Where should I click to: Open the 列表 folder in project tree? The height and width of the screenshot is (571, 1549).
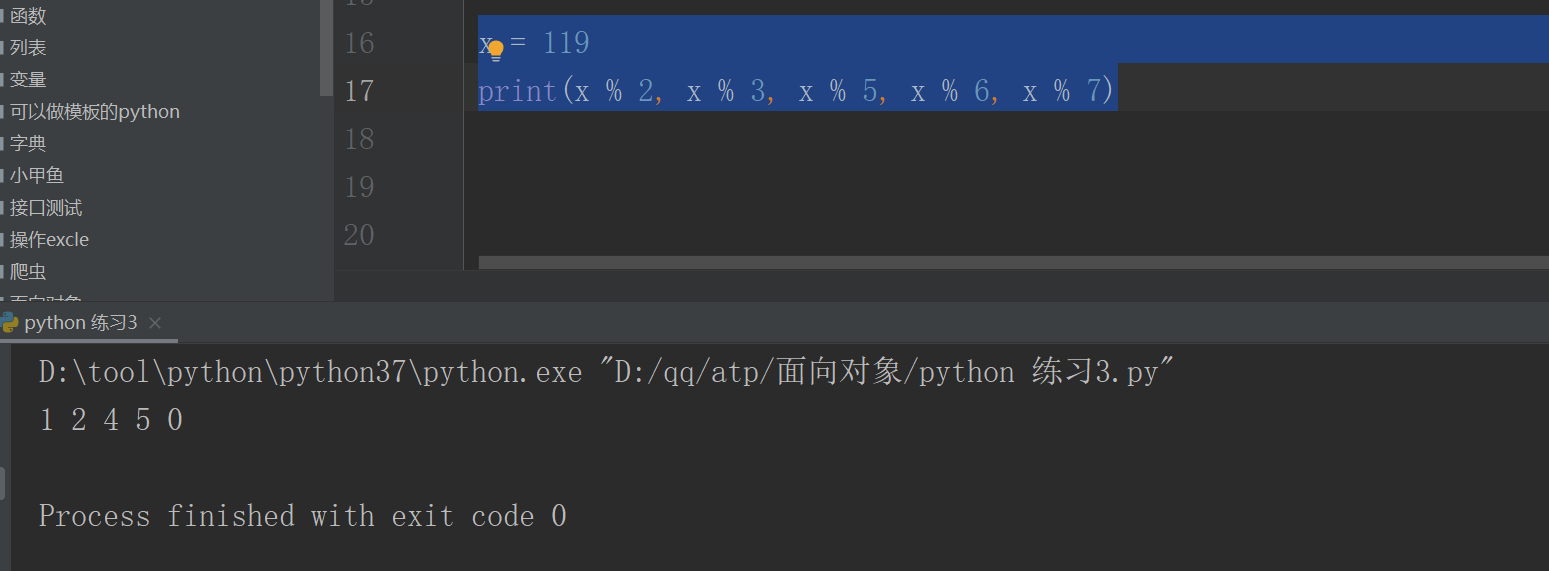(x=28, y=47)
